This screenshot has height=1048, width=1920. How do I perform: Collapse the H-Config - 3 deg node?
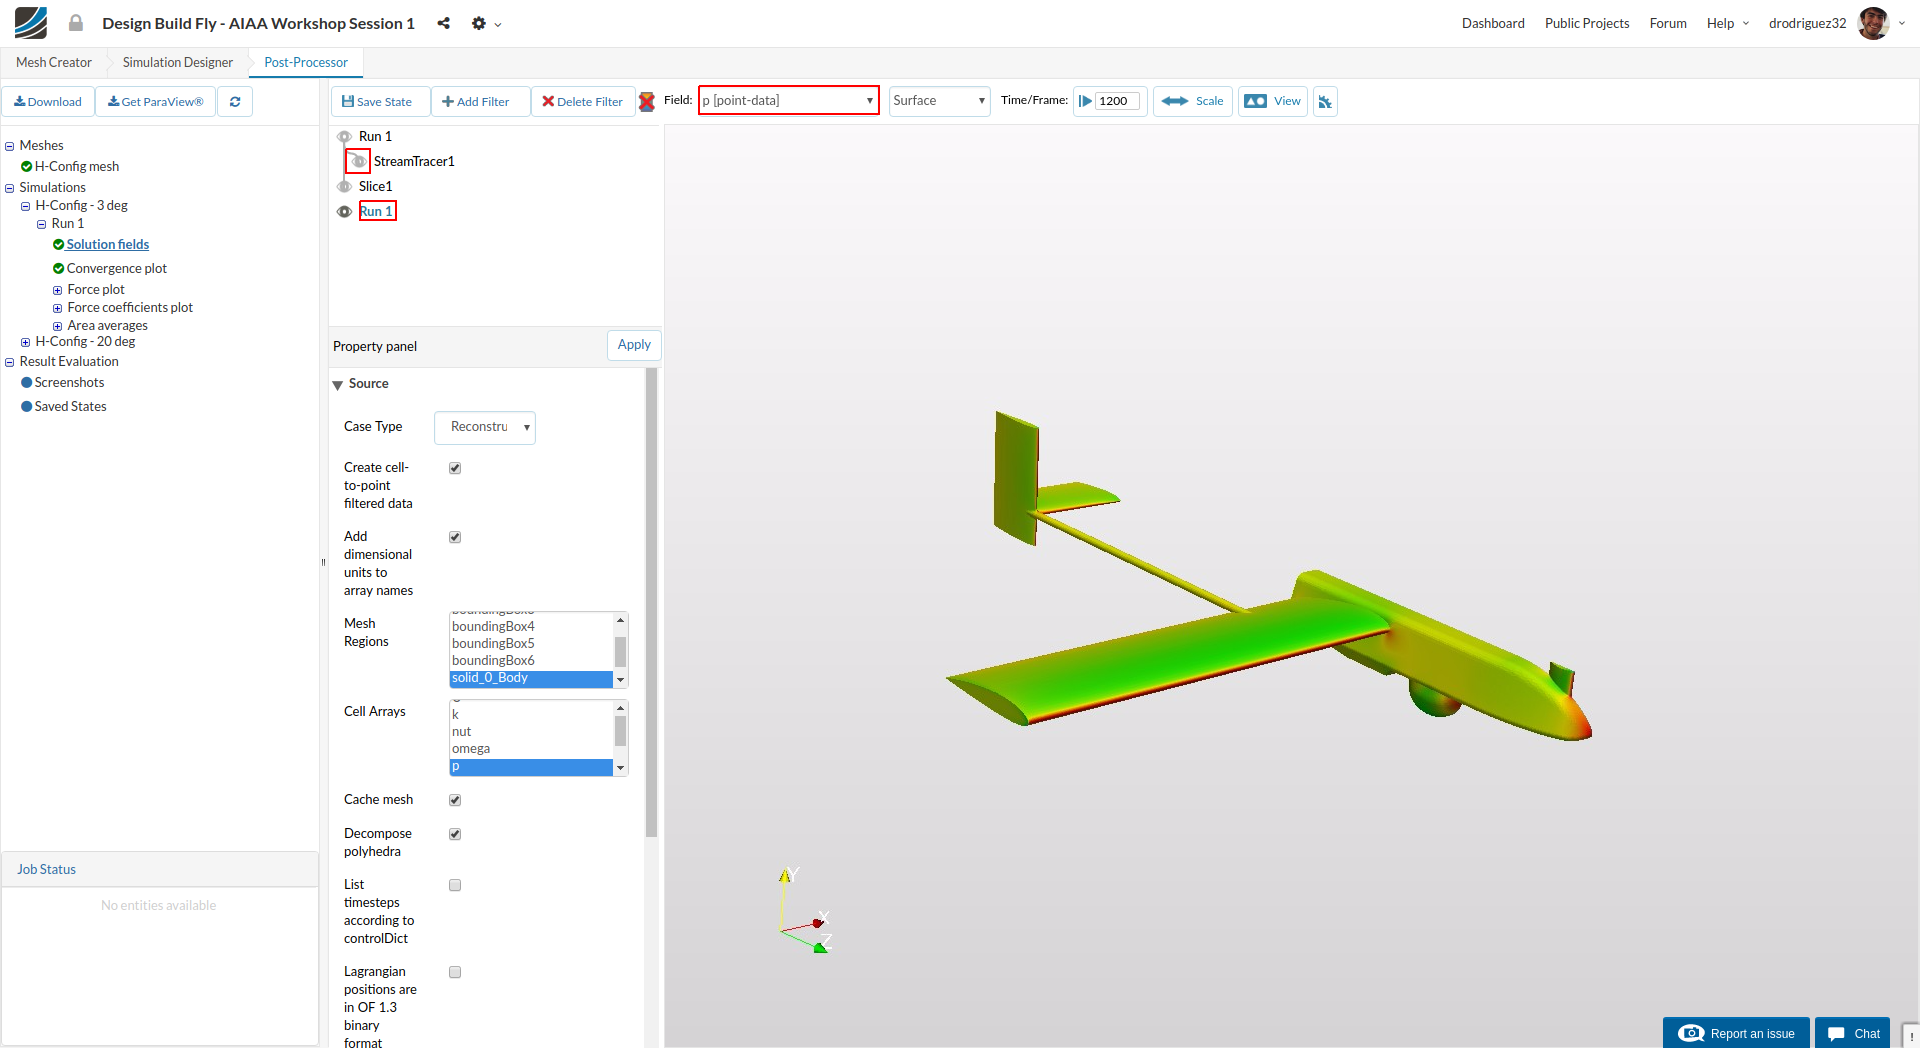click(x=25, y=206)
